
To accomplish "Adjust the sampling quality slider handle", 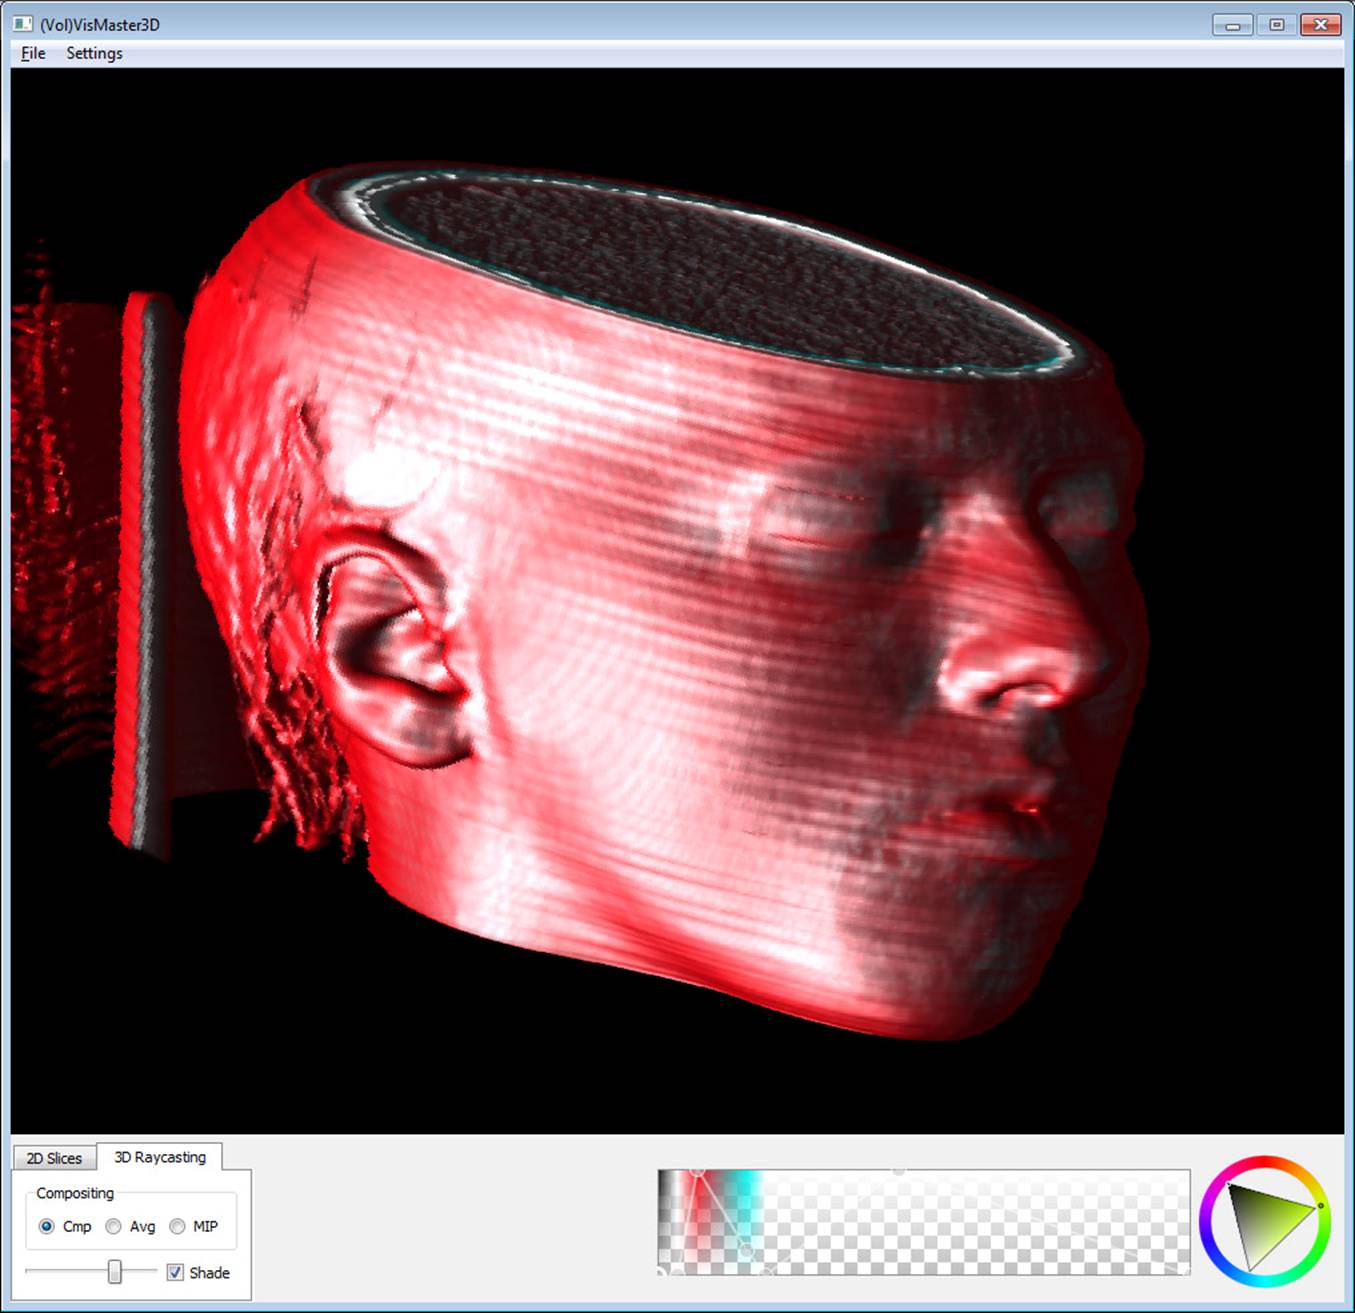I will click(x=114, y=1272).
